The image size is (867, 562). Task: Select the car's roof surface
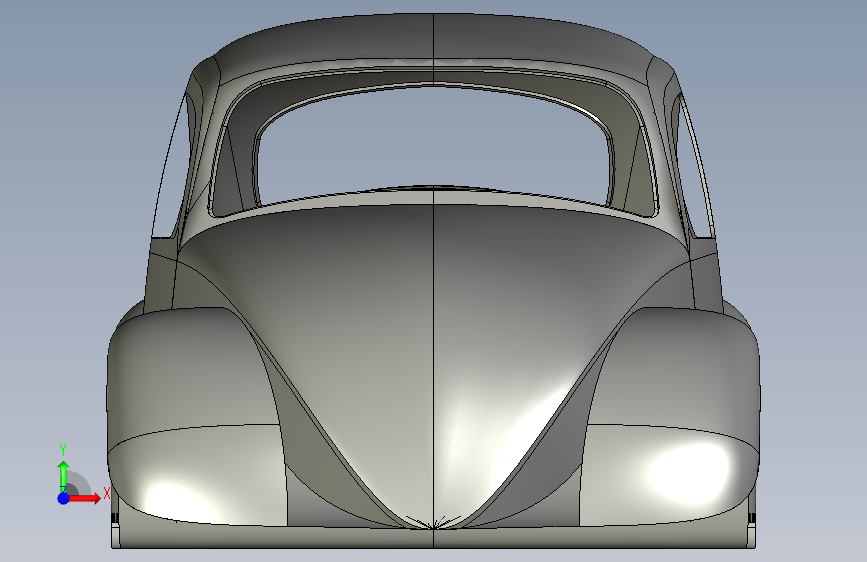pyautogui.click(x=434, y=39)
